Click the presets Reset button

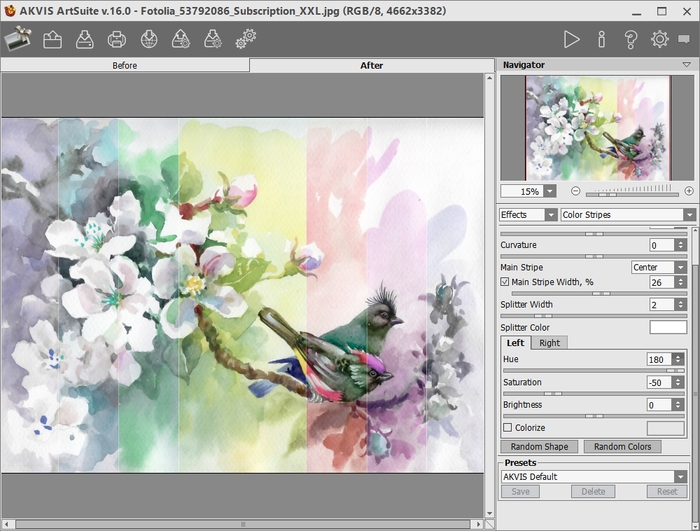(667, 491)
